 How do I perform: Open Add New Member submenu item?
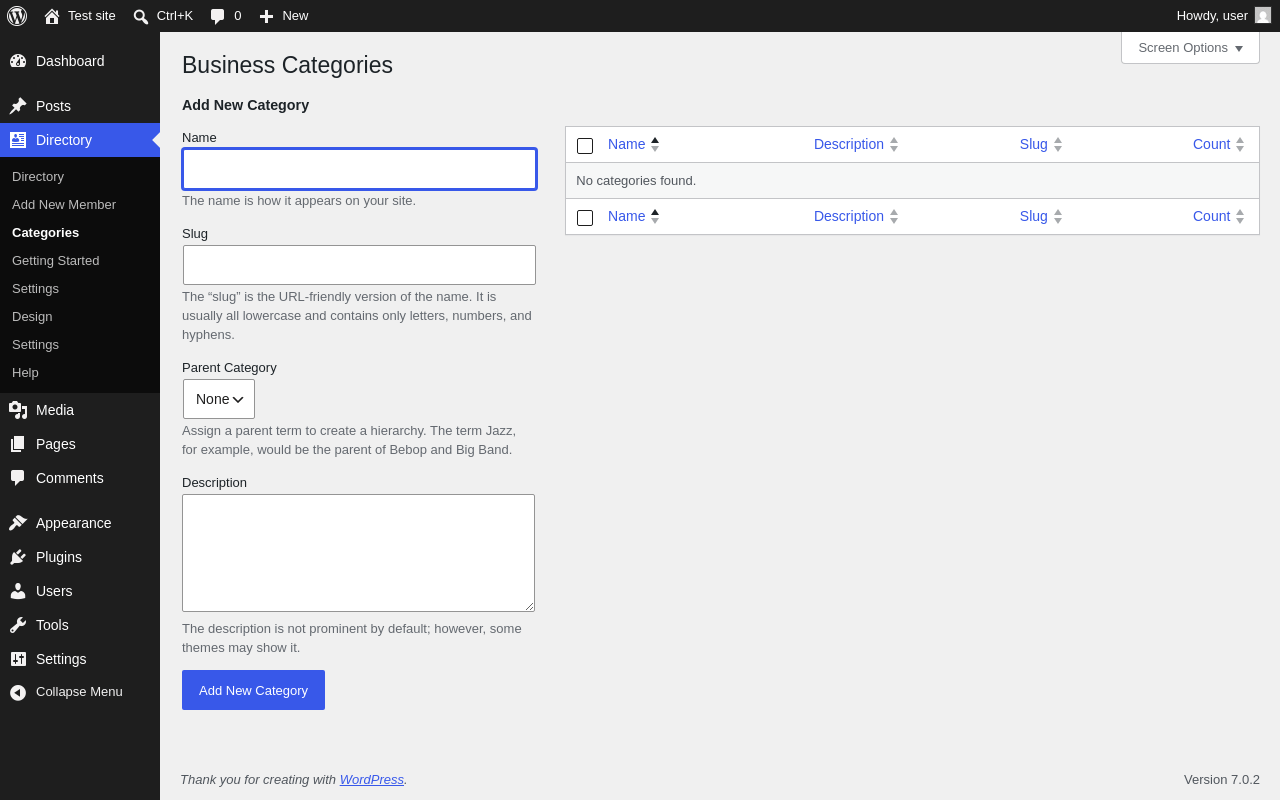[64, 205]
